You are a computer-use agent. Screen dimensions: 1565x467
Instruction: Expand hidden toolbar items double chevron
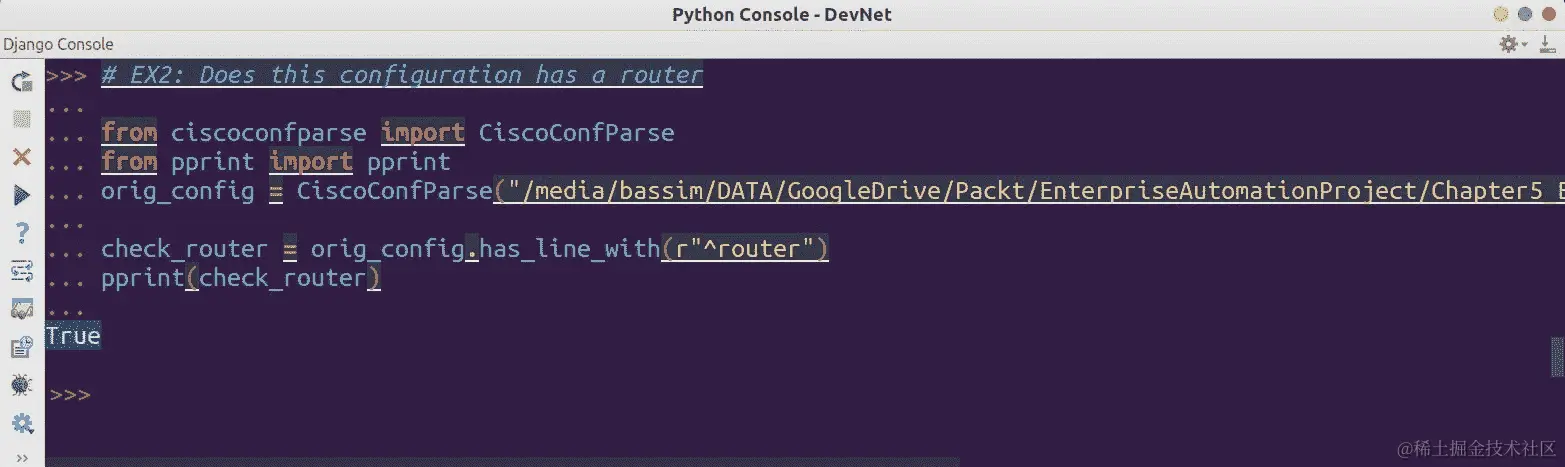tap(22, 458)
